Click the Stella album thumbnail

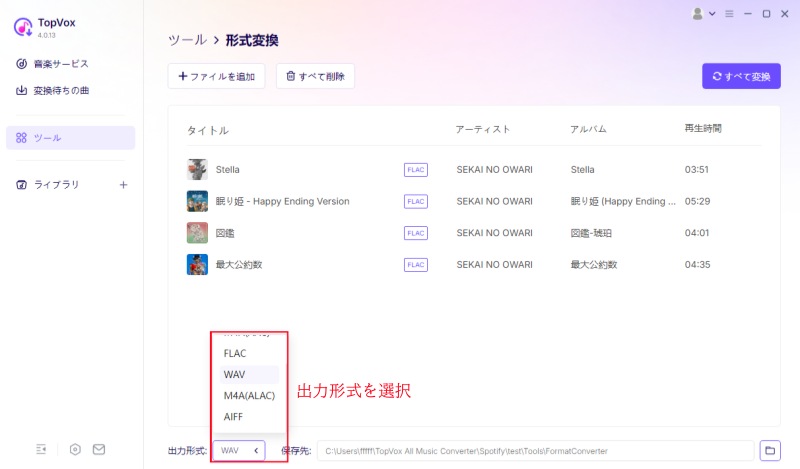197,169
